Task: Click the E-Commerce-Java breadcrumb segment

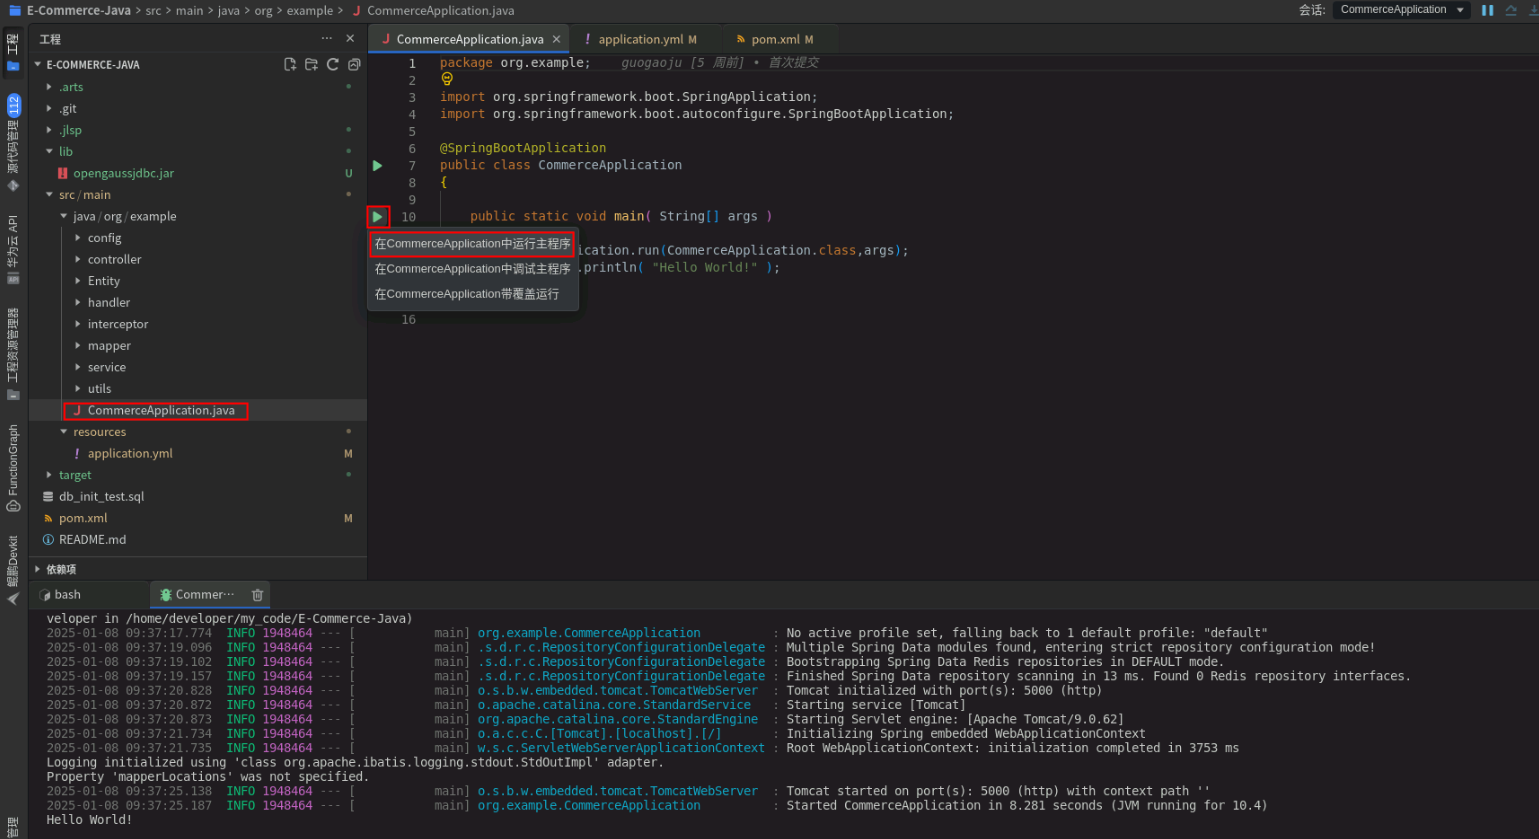Action: [x=78, y=11]
